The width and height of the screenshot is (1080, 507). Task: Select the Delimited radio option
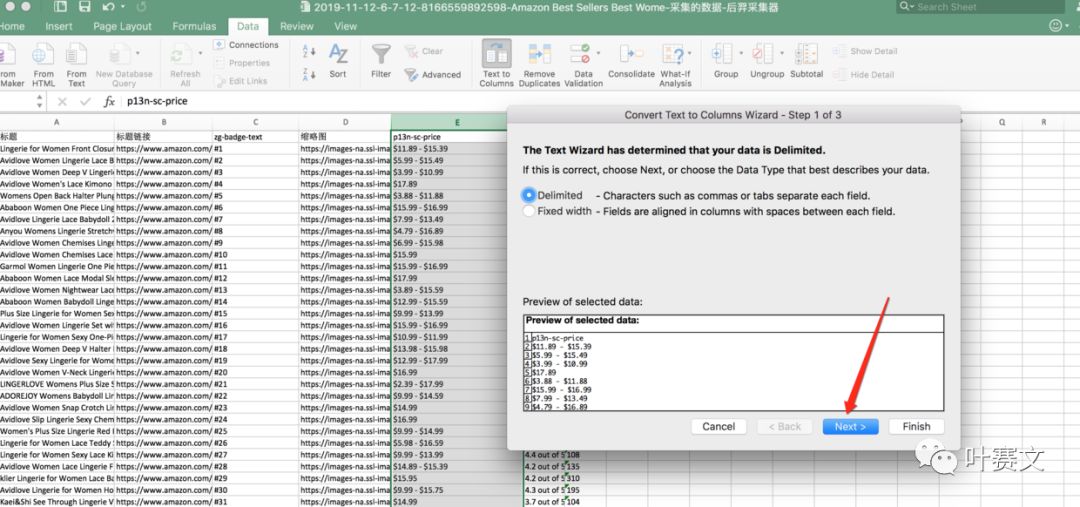point(528,195)
